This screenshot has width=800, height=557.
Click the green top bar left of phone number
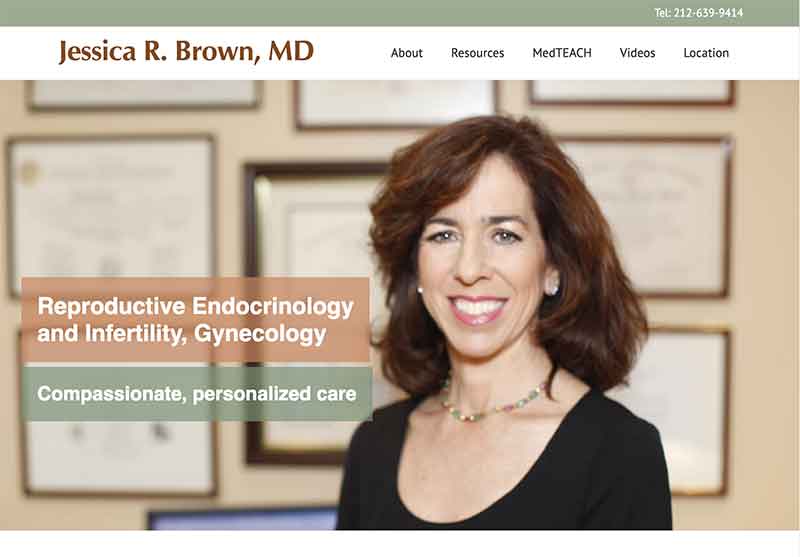pyautogui.click(x=327, y=13)
